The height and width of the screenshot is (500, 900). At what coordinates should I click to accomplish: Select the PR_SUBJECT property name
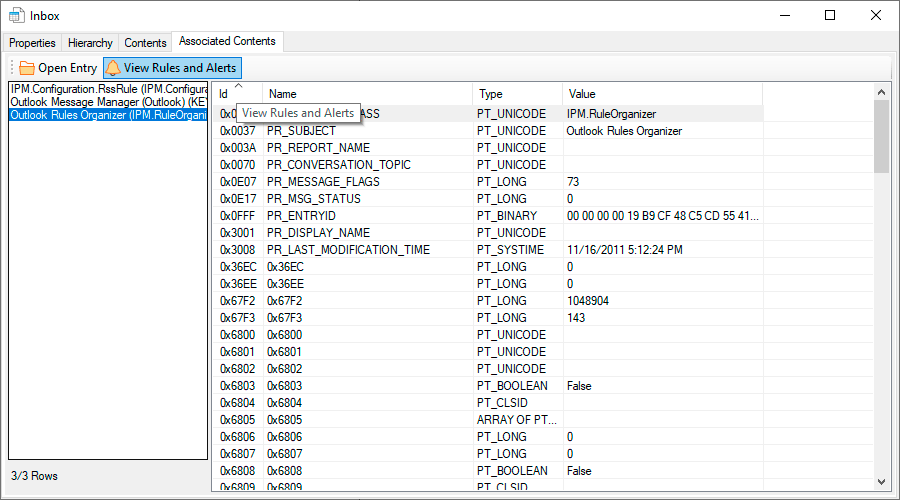tap(301, 131)
